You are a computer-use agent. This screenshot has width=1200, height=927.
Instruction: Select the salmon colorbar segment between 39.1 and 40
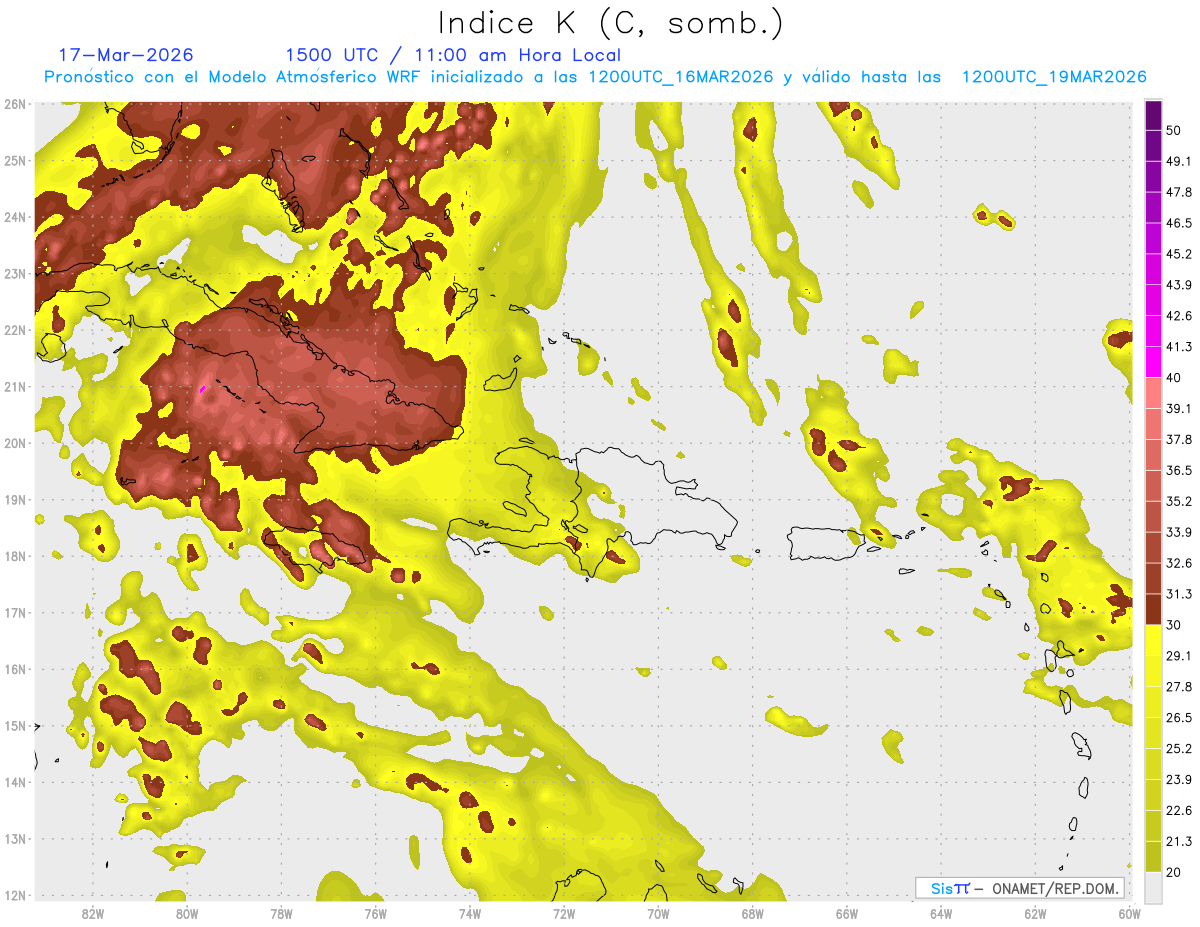pyautogui.click(x=1153, y=393)
